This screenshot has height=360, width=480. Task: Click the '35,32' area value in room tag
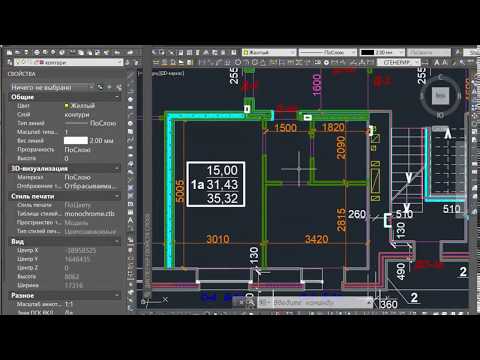(x=222, y=198)
